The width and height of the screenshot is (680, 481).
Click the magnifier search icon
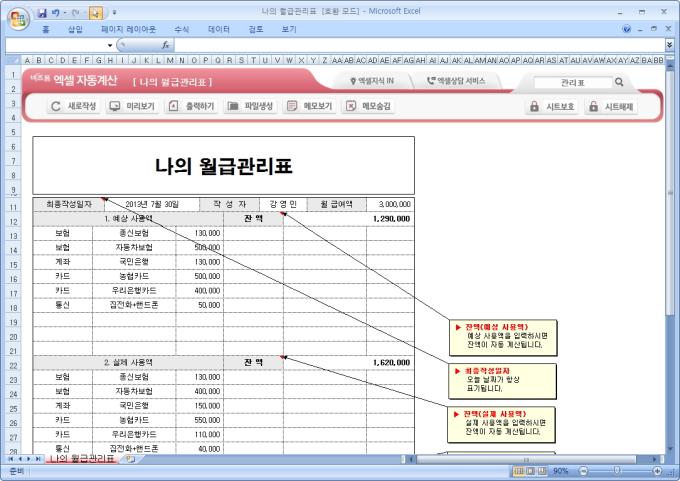click(619, 82)
